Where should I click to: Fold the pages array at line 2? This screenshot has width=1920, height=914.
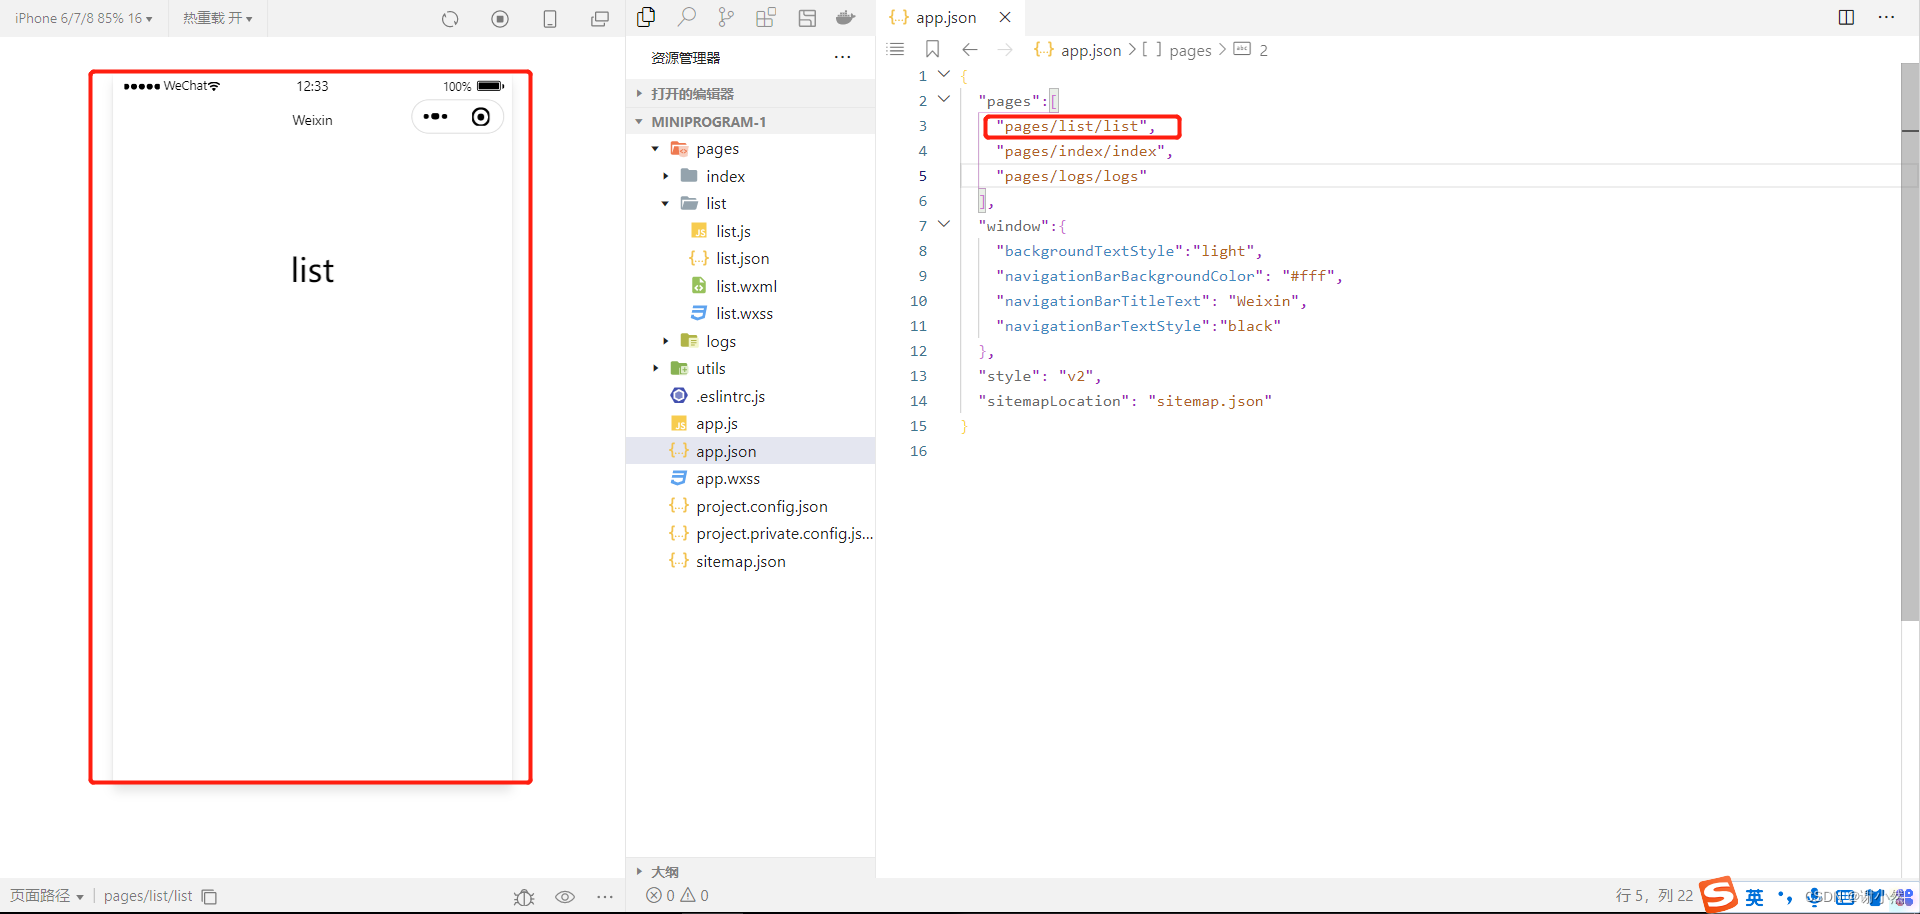point(944,99)
